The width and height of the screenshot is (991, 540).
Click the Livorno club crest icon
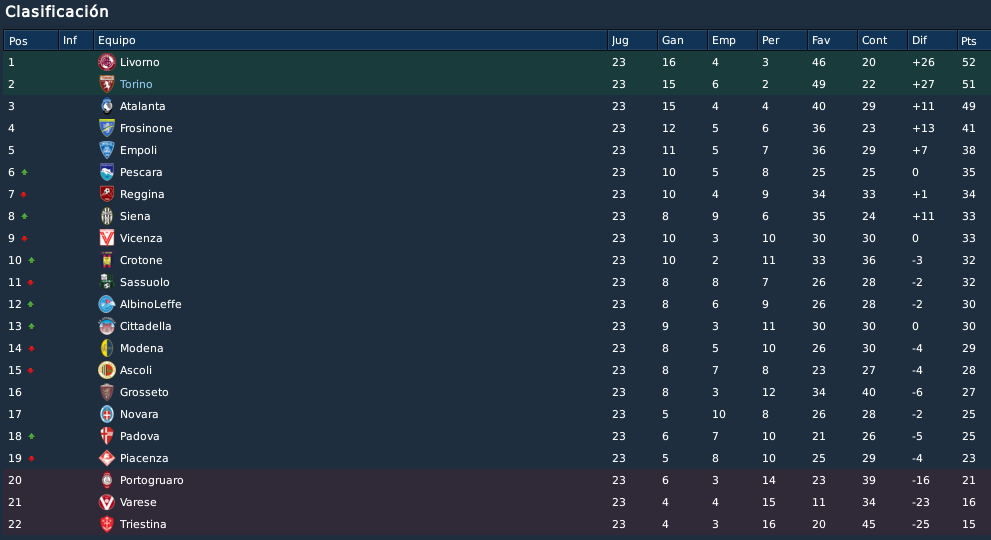click(107, 62)
